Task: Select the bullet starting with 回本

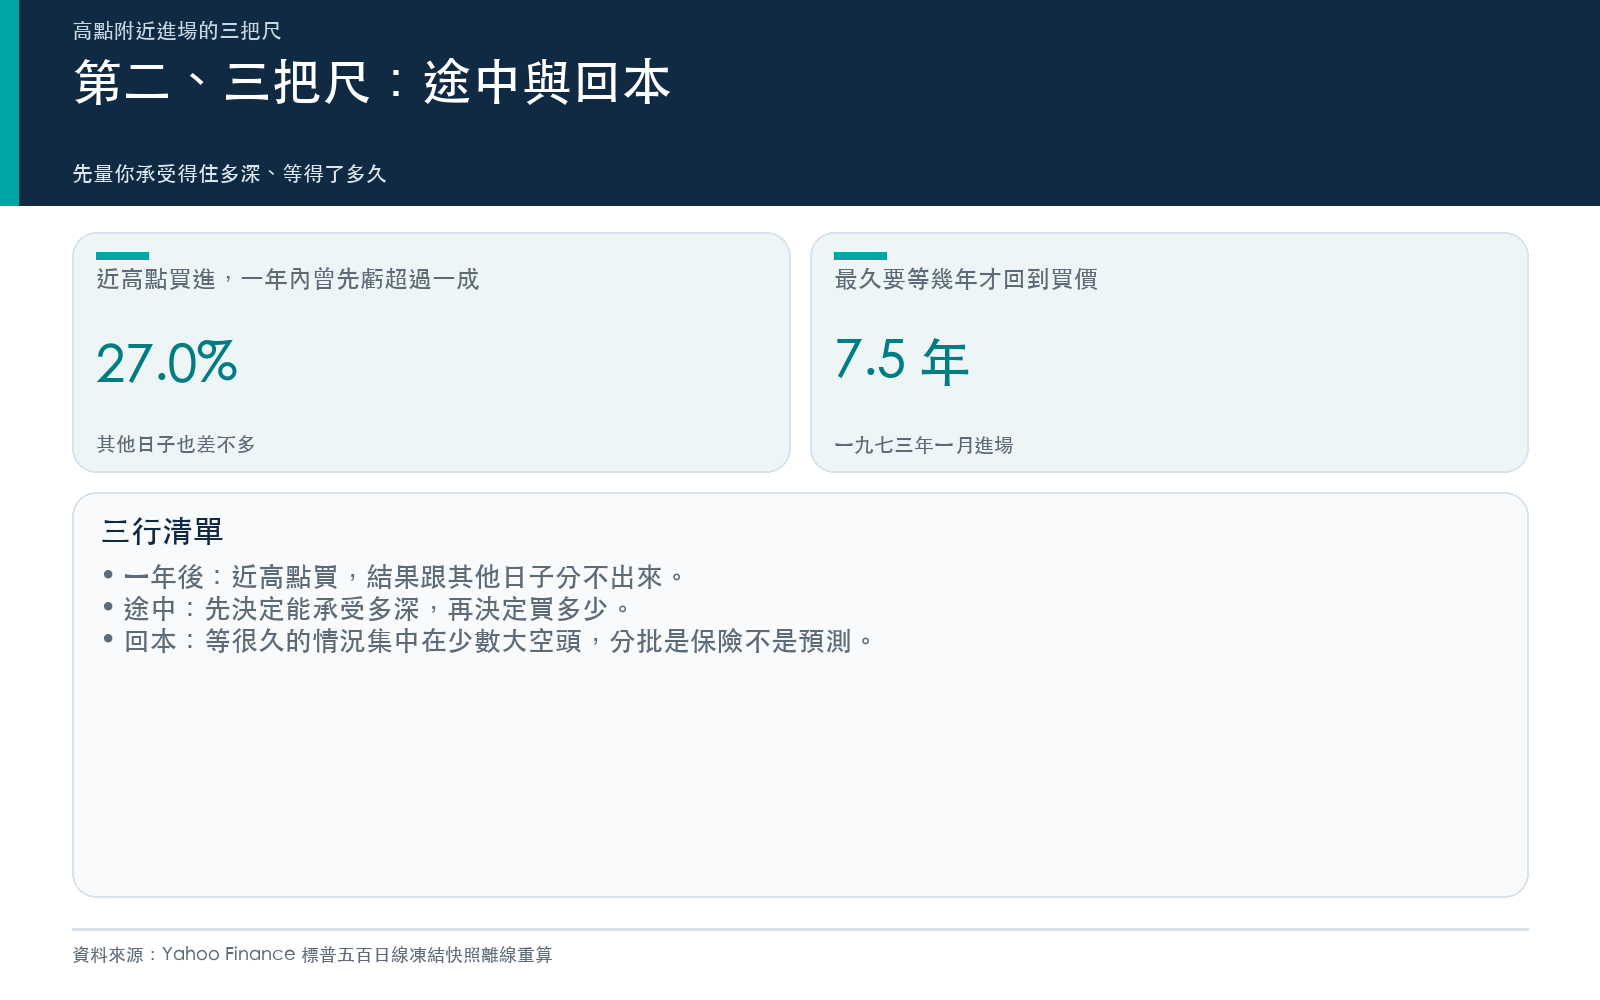Action: pos(488,641)
